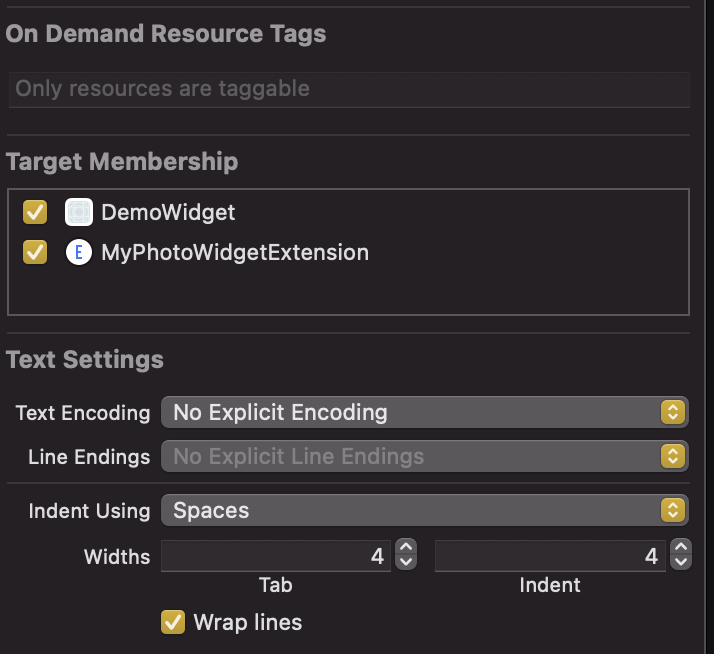This screenshot has width=714, height=654.
Task: Disable the Wrap lines checkbox
Action: [173, 622]
